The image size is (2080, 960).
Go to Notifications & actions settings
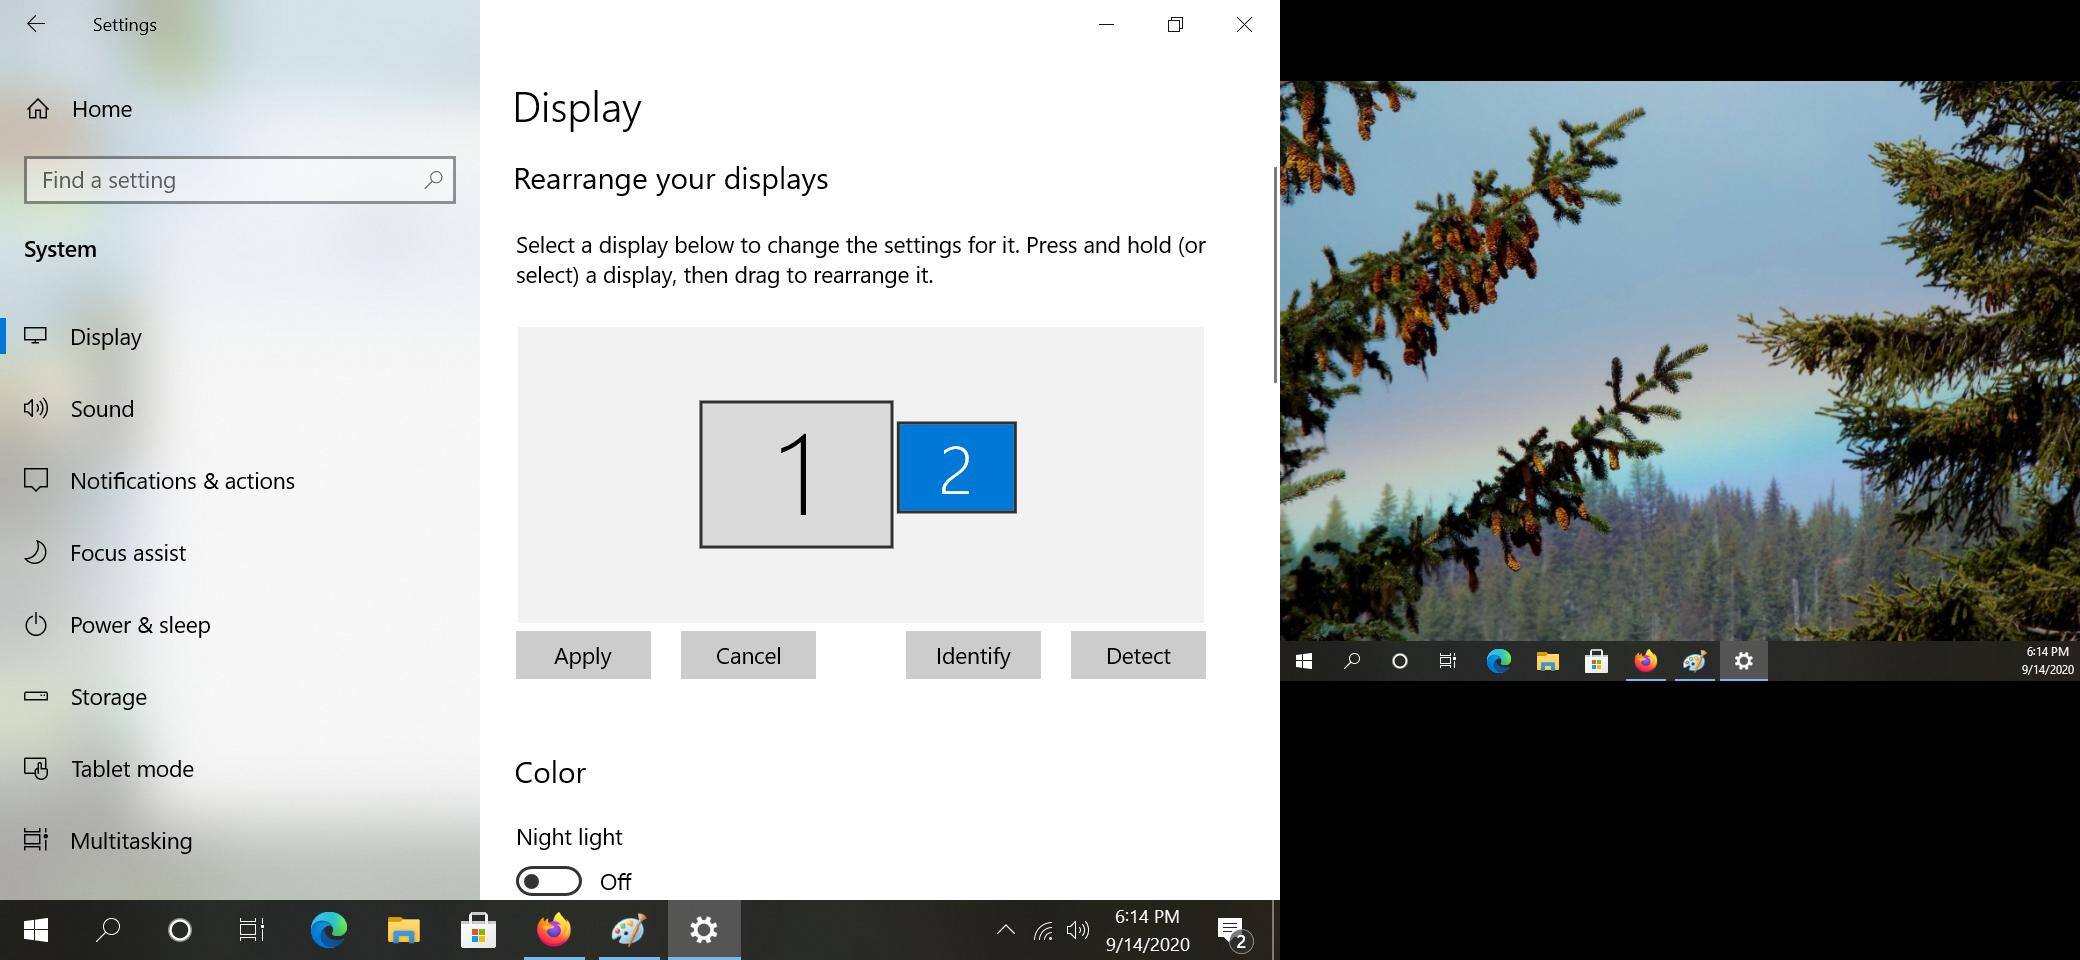[x=182, y=481]
